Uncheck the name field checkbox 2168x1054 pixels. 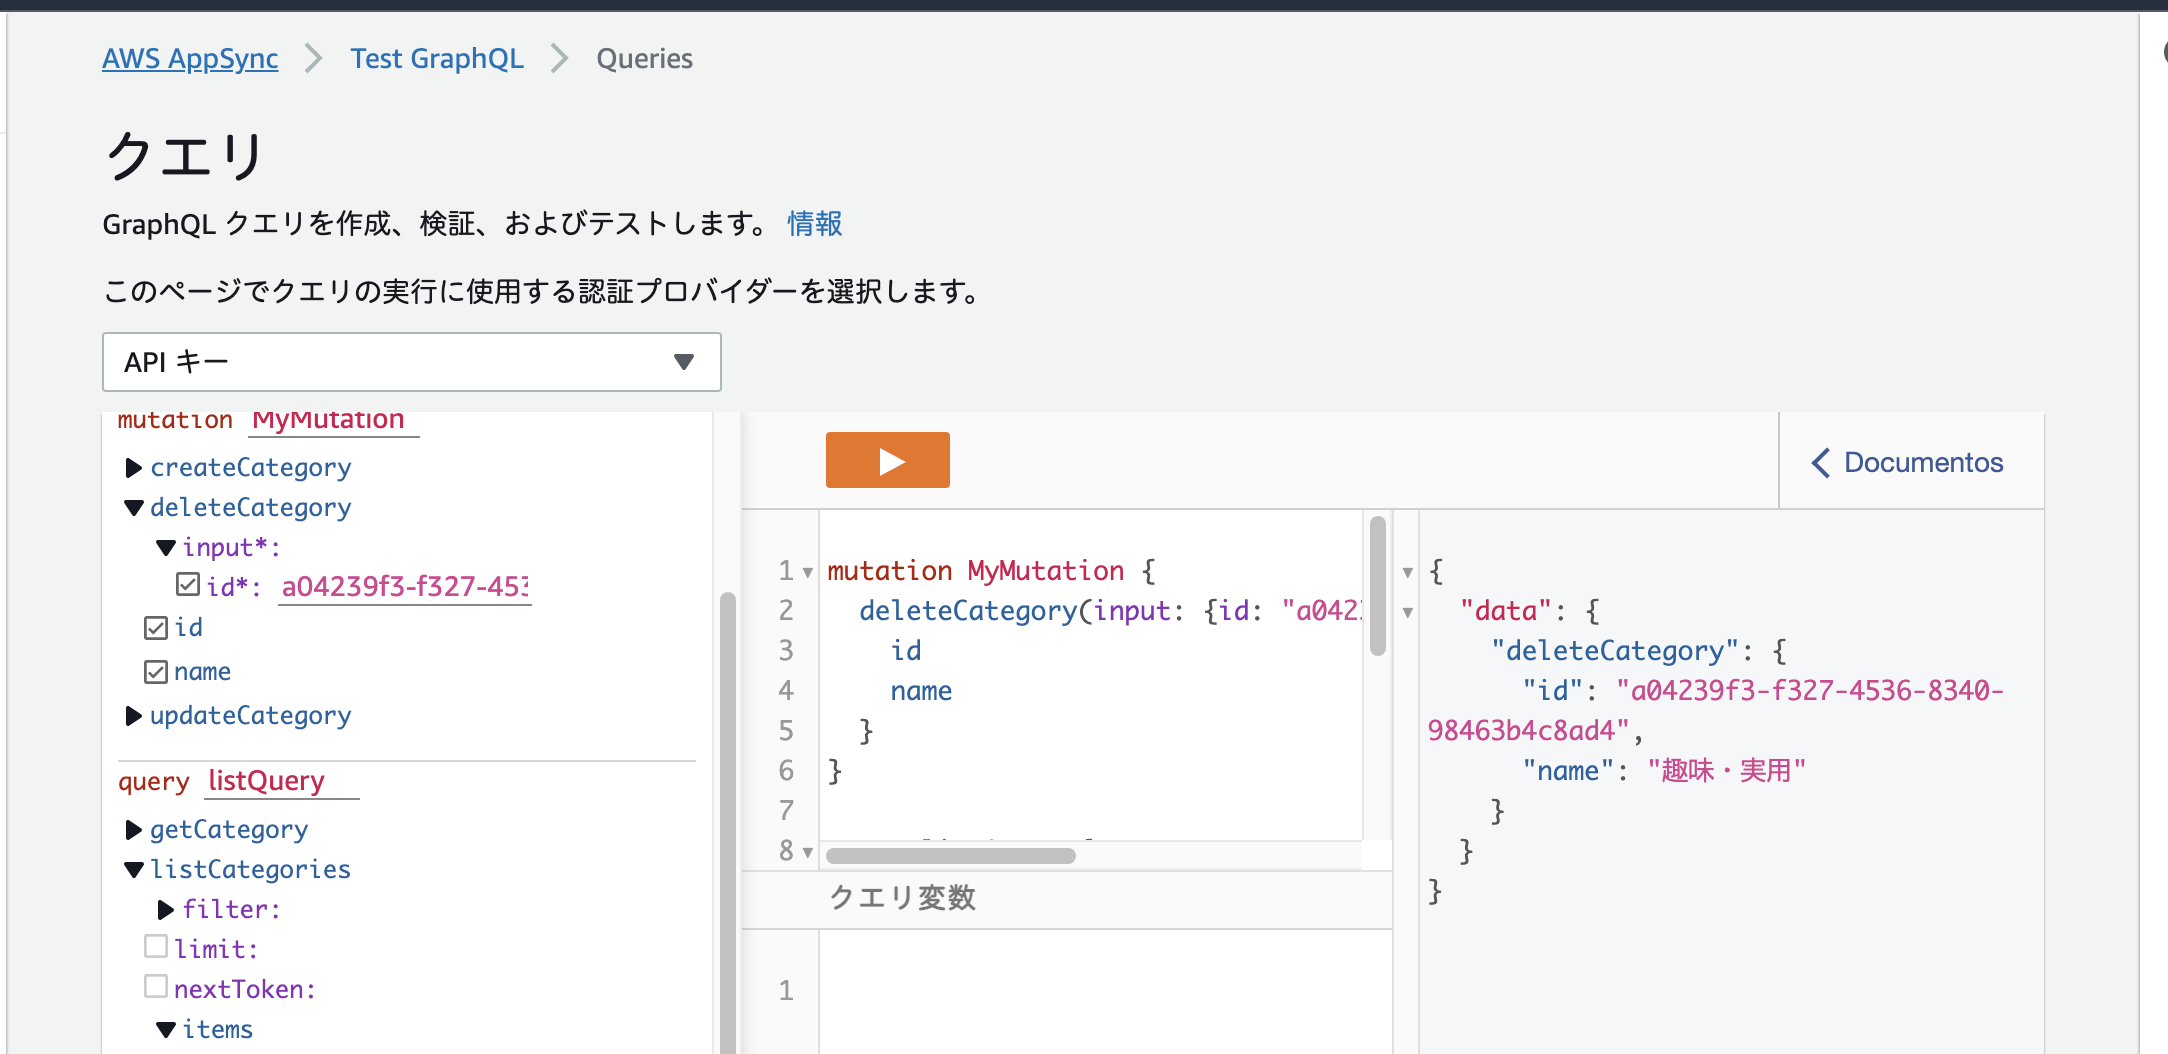point(156,672)
